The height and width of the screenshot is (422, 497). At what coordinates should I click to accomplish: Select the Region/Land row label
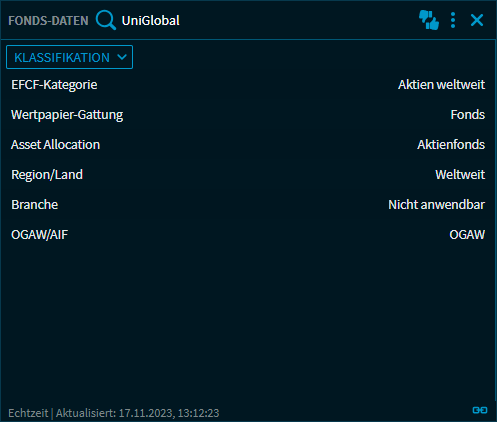tap(47, 175)
